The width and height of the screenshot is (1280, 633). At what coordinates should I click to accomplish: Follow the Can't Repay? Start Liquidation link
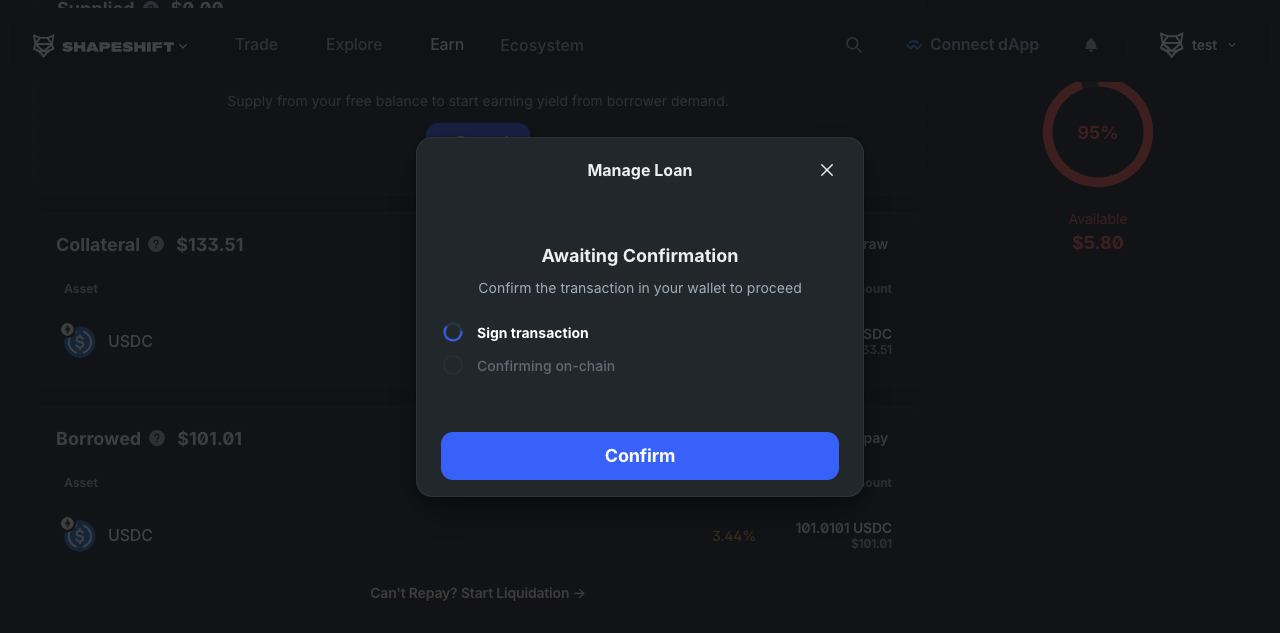pos(477,593)
